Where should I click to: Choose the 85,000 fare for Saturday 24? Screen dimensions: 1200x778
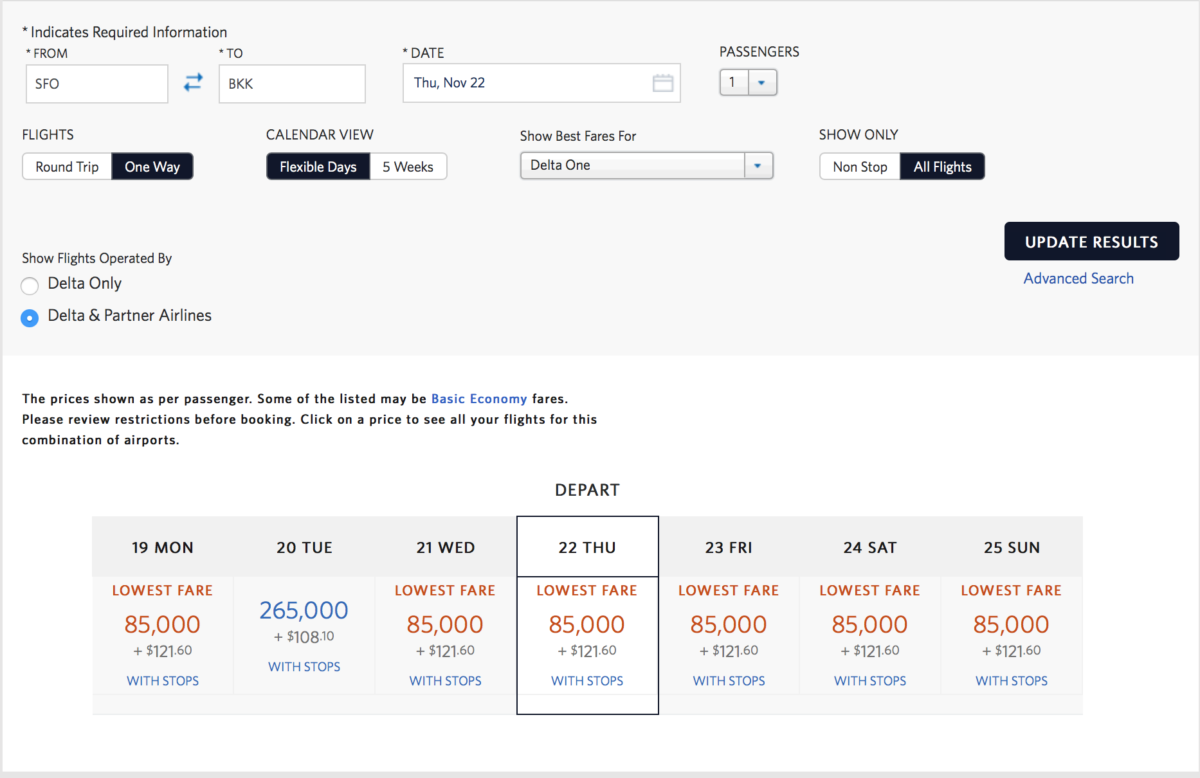pyautogui.click(x=870, y=625)
